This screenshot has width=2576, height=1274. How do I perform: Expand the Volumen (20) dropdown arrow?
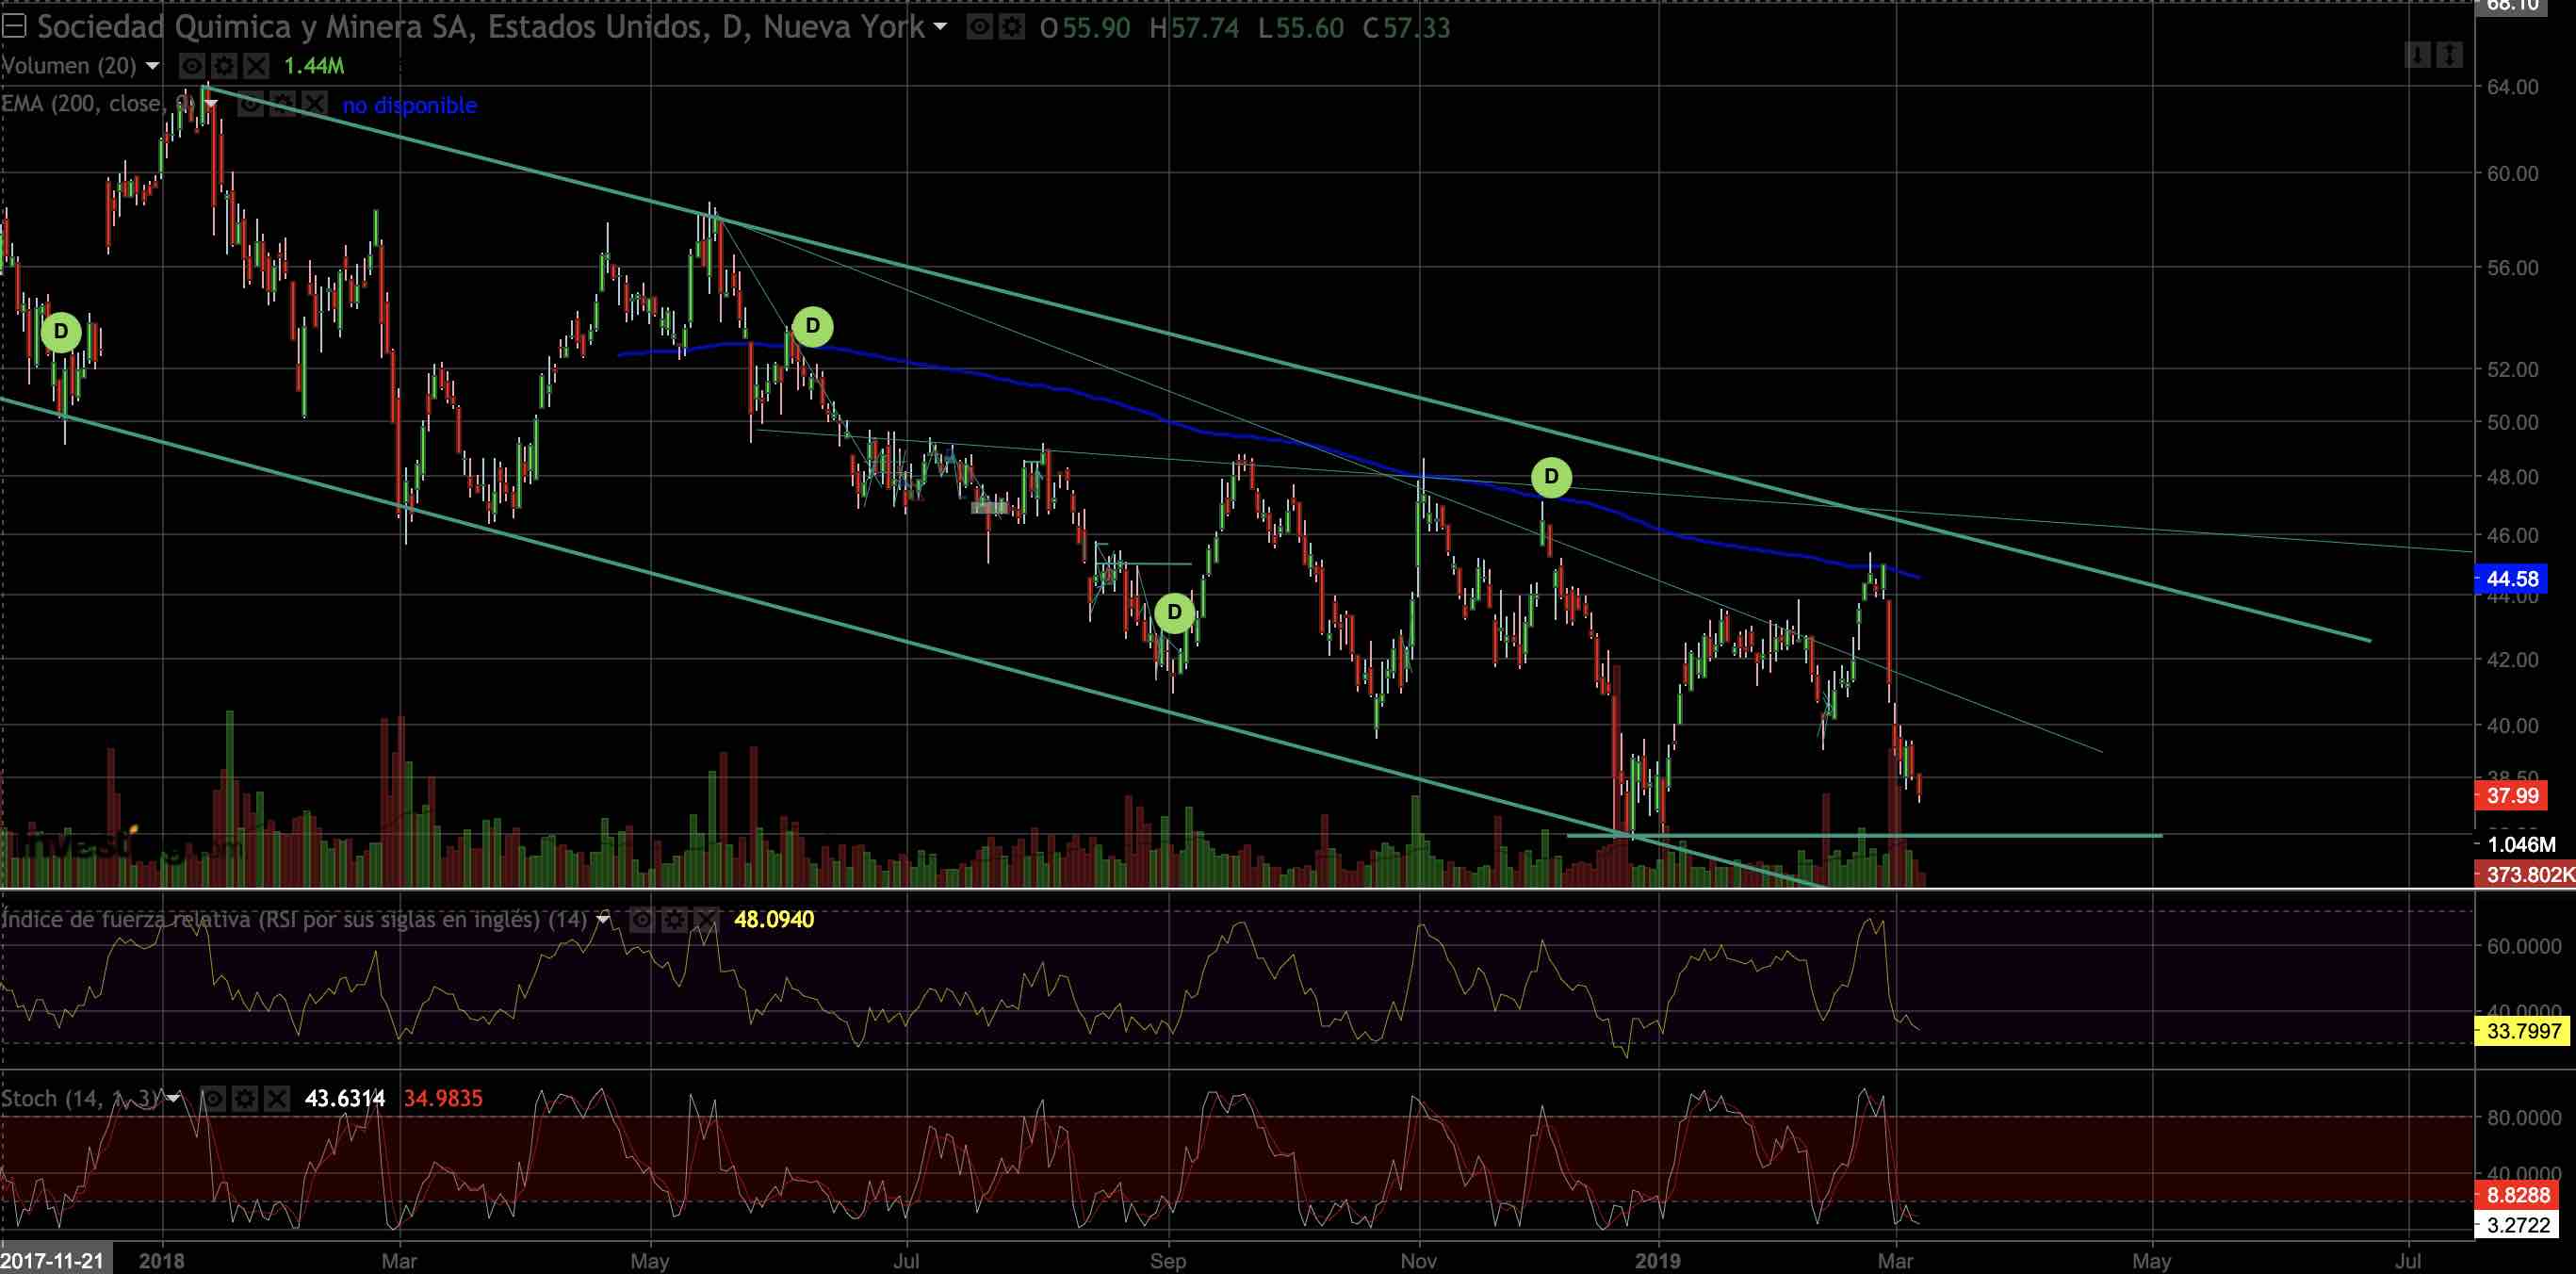click(x=152, y=66)
